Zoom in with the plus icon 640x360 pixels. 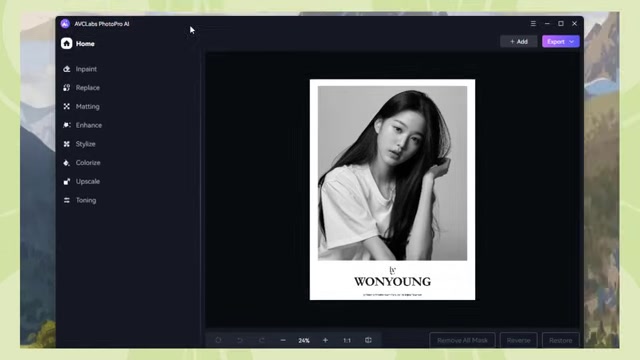pos(325,340)
